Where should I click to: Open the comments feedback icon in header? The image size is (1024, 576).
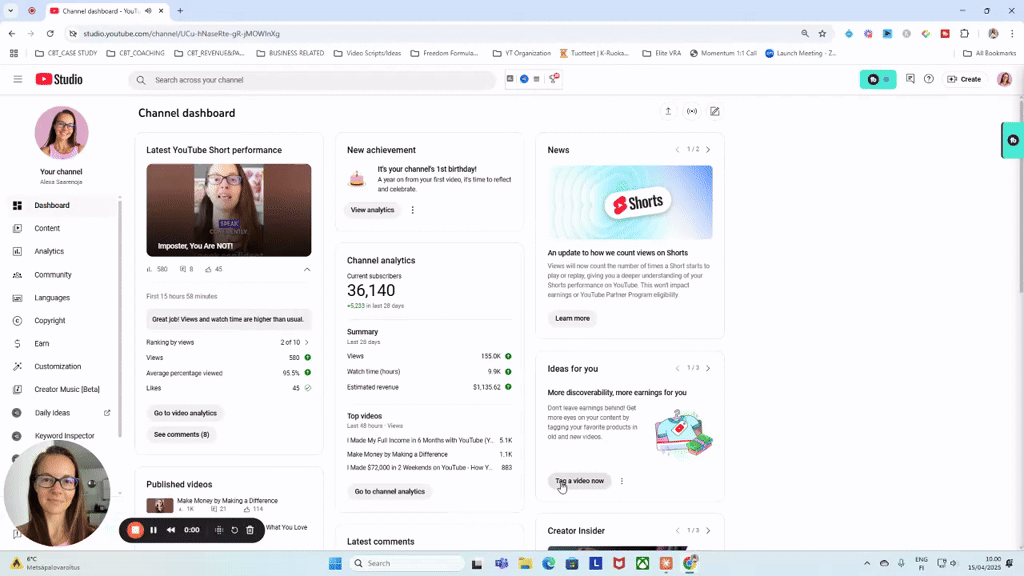910,79
